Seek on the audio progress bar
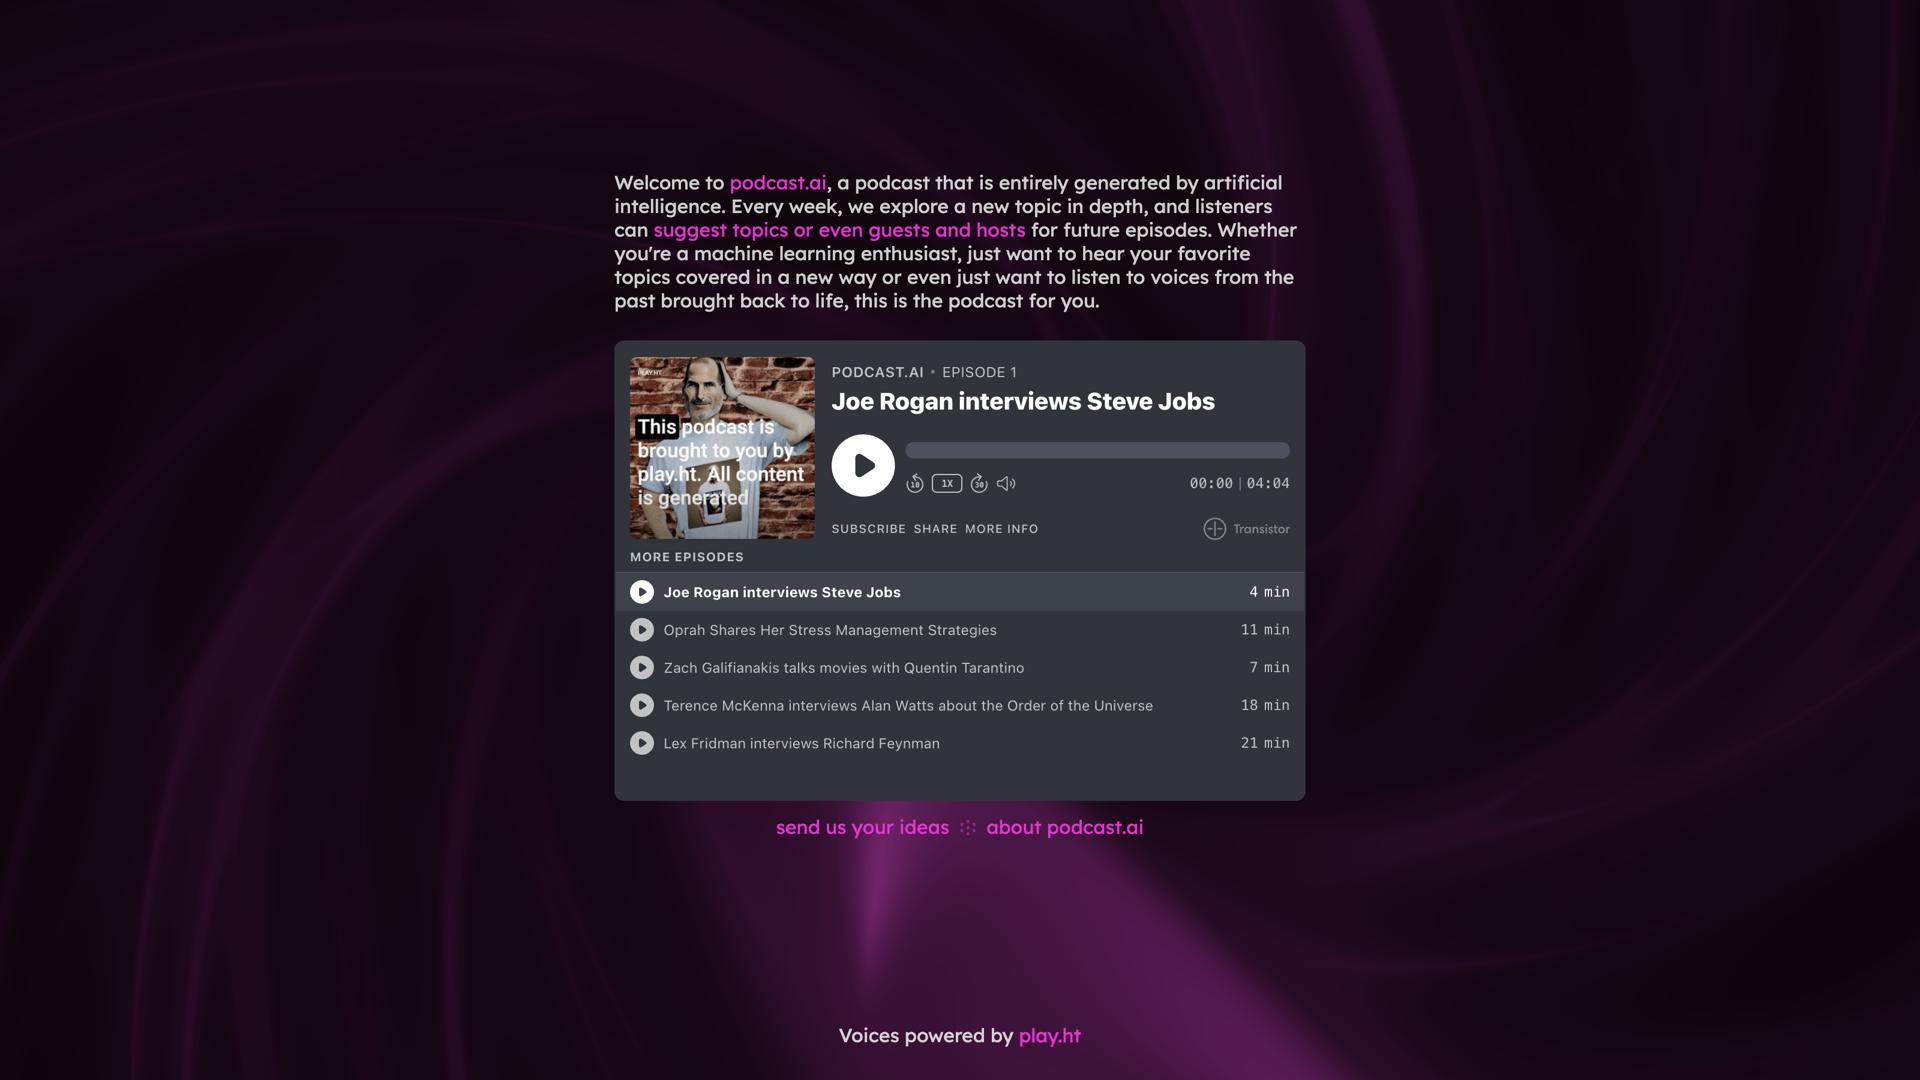The width and height of the screenshot is (1920, 1080). coord(1097,450)
